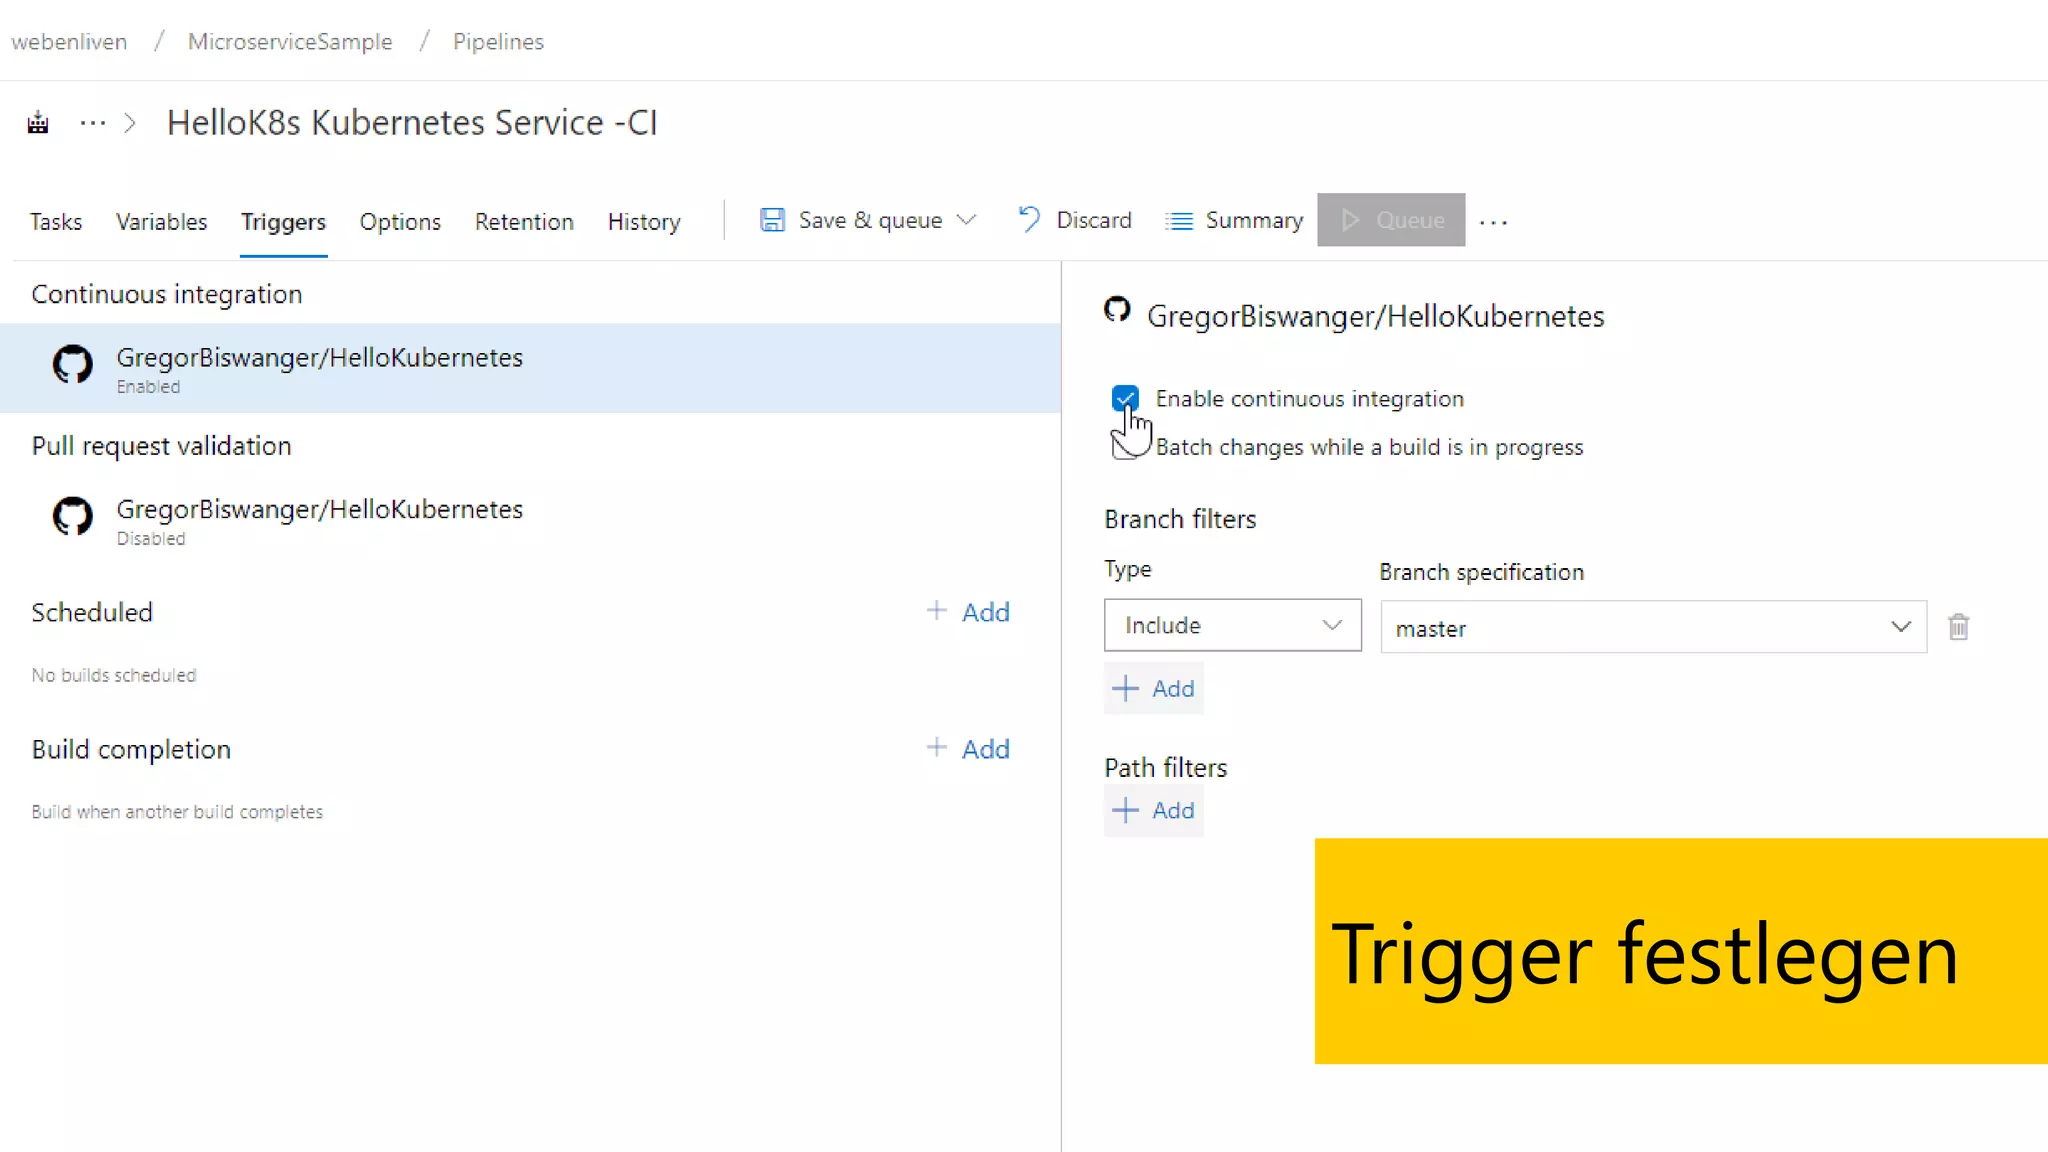Delete the master branch filter via trash icon
This screenshot has width=2048, height=1152.
pyautogui.click(x=1958, y=627)
